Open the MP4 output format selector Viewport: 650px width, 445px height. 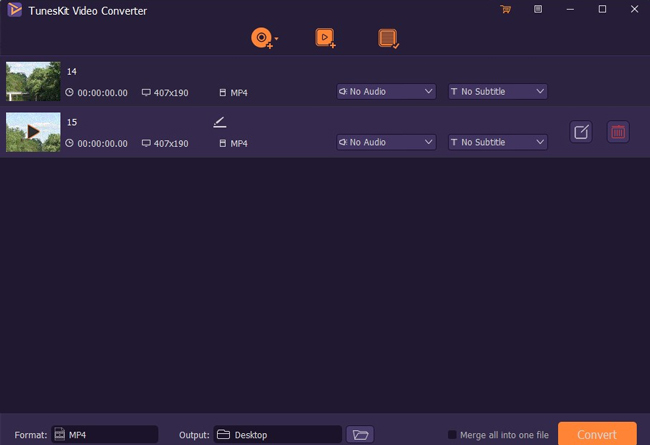tap(105, 435)
